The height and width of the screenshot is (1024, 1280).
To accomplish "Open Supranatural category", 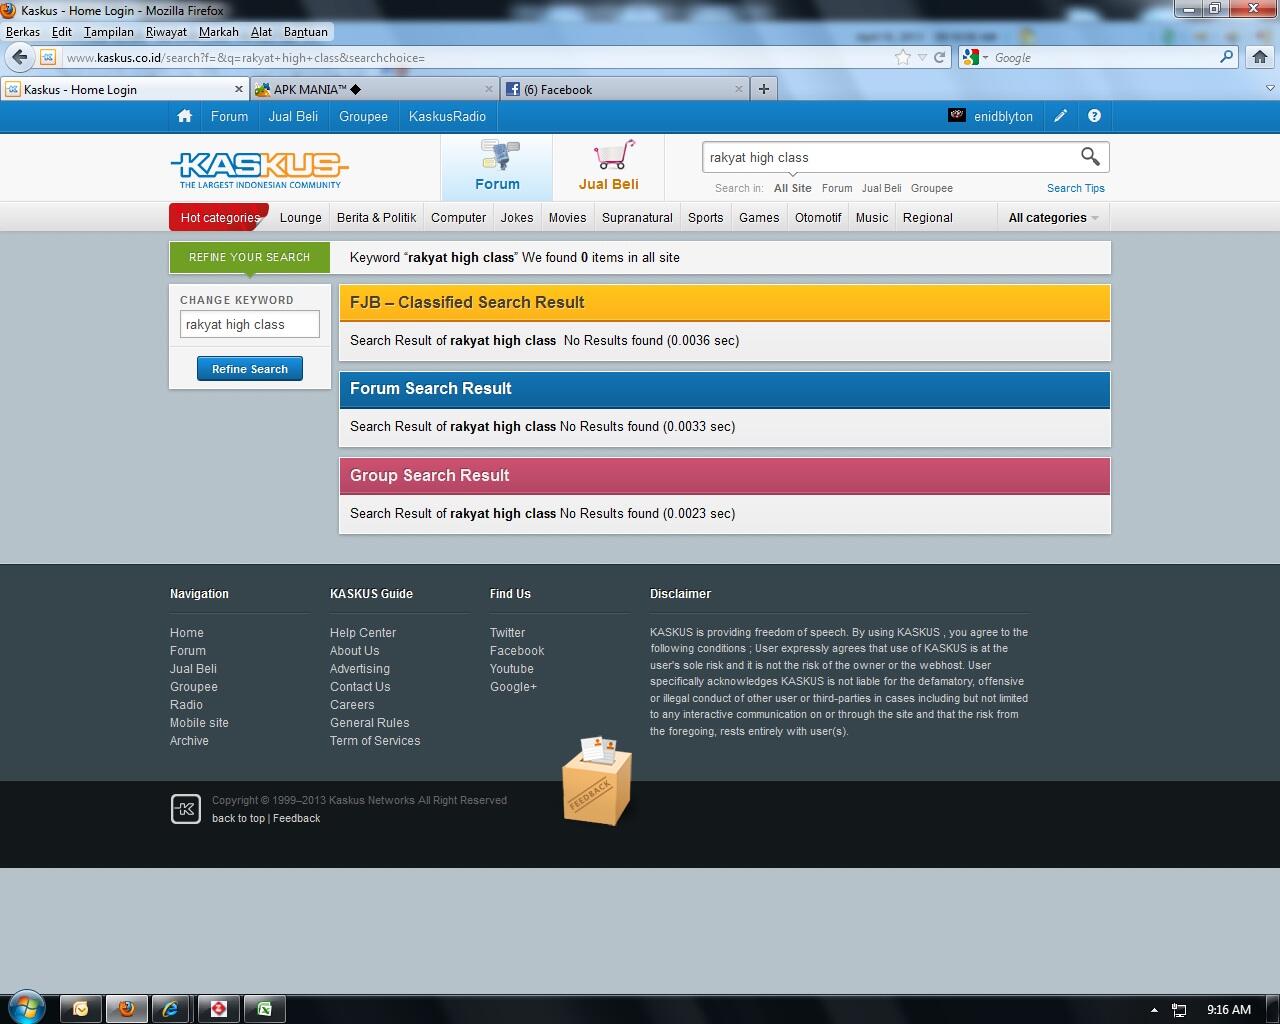I will pyautogui.click(x=637, y=217).
